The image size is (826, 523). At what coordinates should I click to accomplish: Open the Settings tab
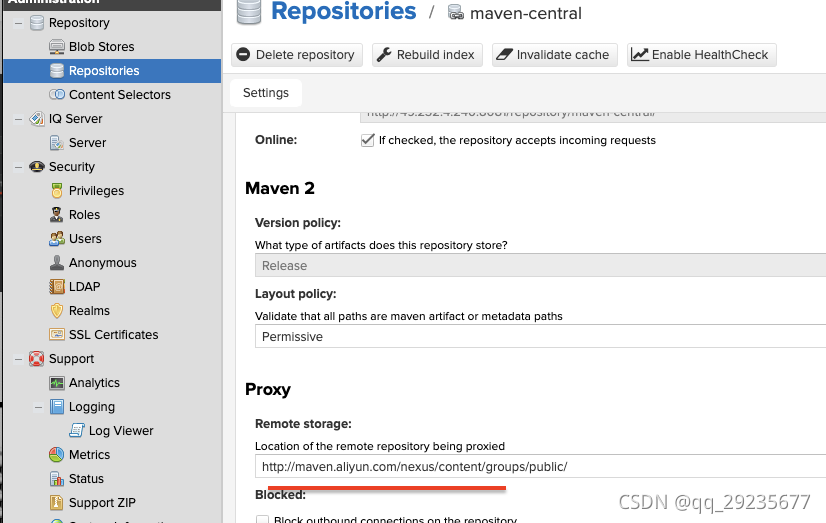(266, 93)
